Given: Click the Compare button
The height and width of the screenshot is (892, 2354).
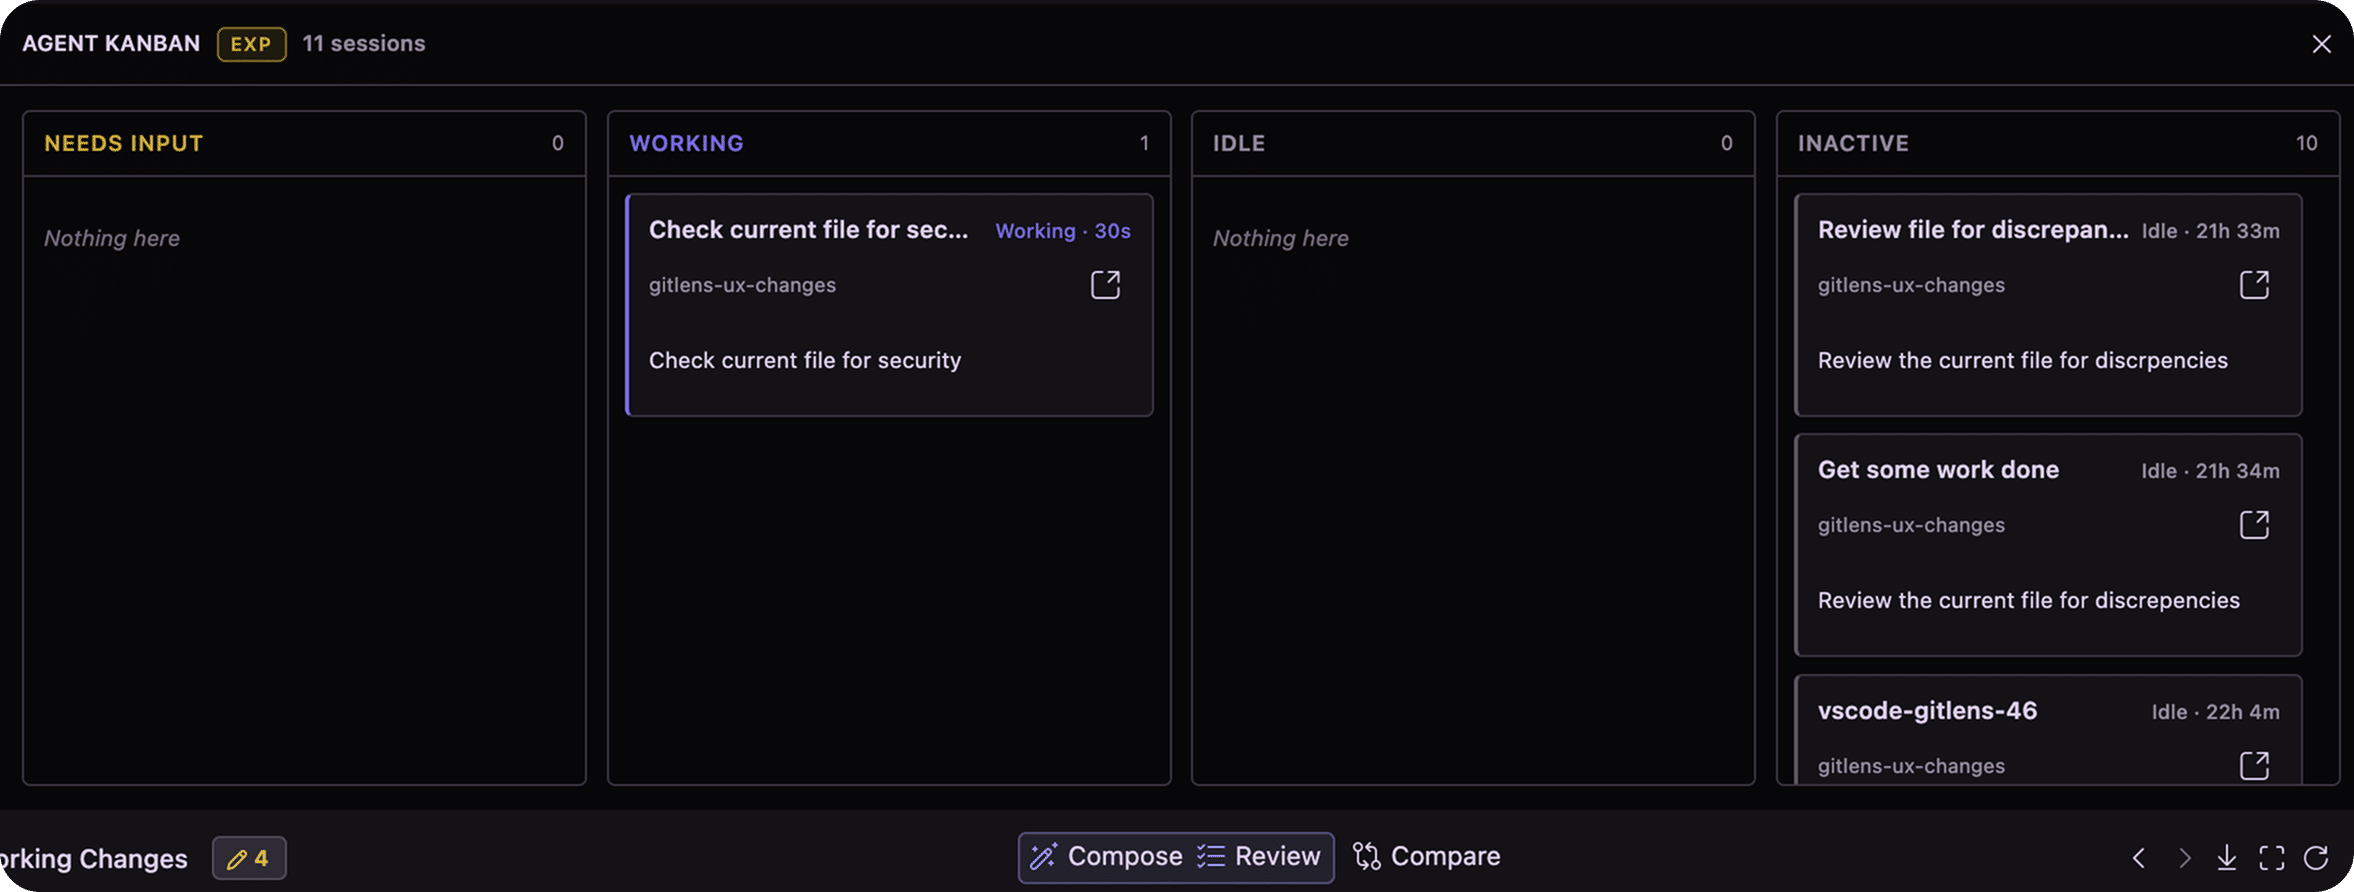Looking at the screenshot, I should [x=1426, y=857].
